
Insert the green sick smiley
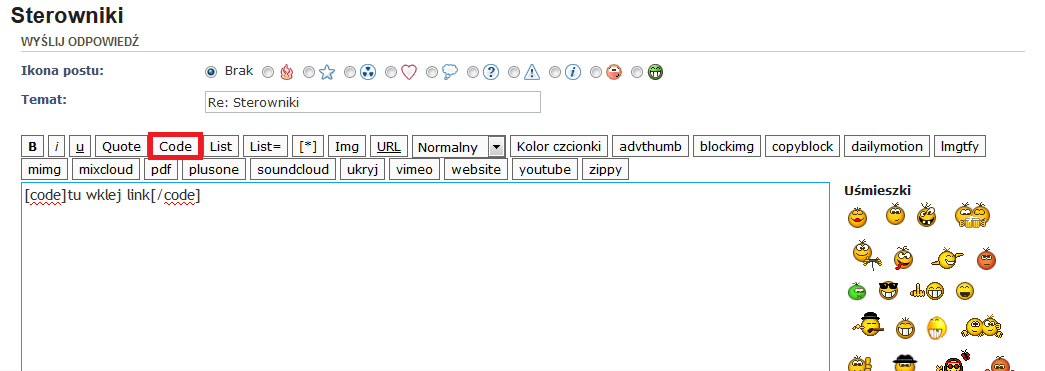click(856, 291)
